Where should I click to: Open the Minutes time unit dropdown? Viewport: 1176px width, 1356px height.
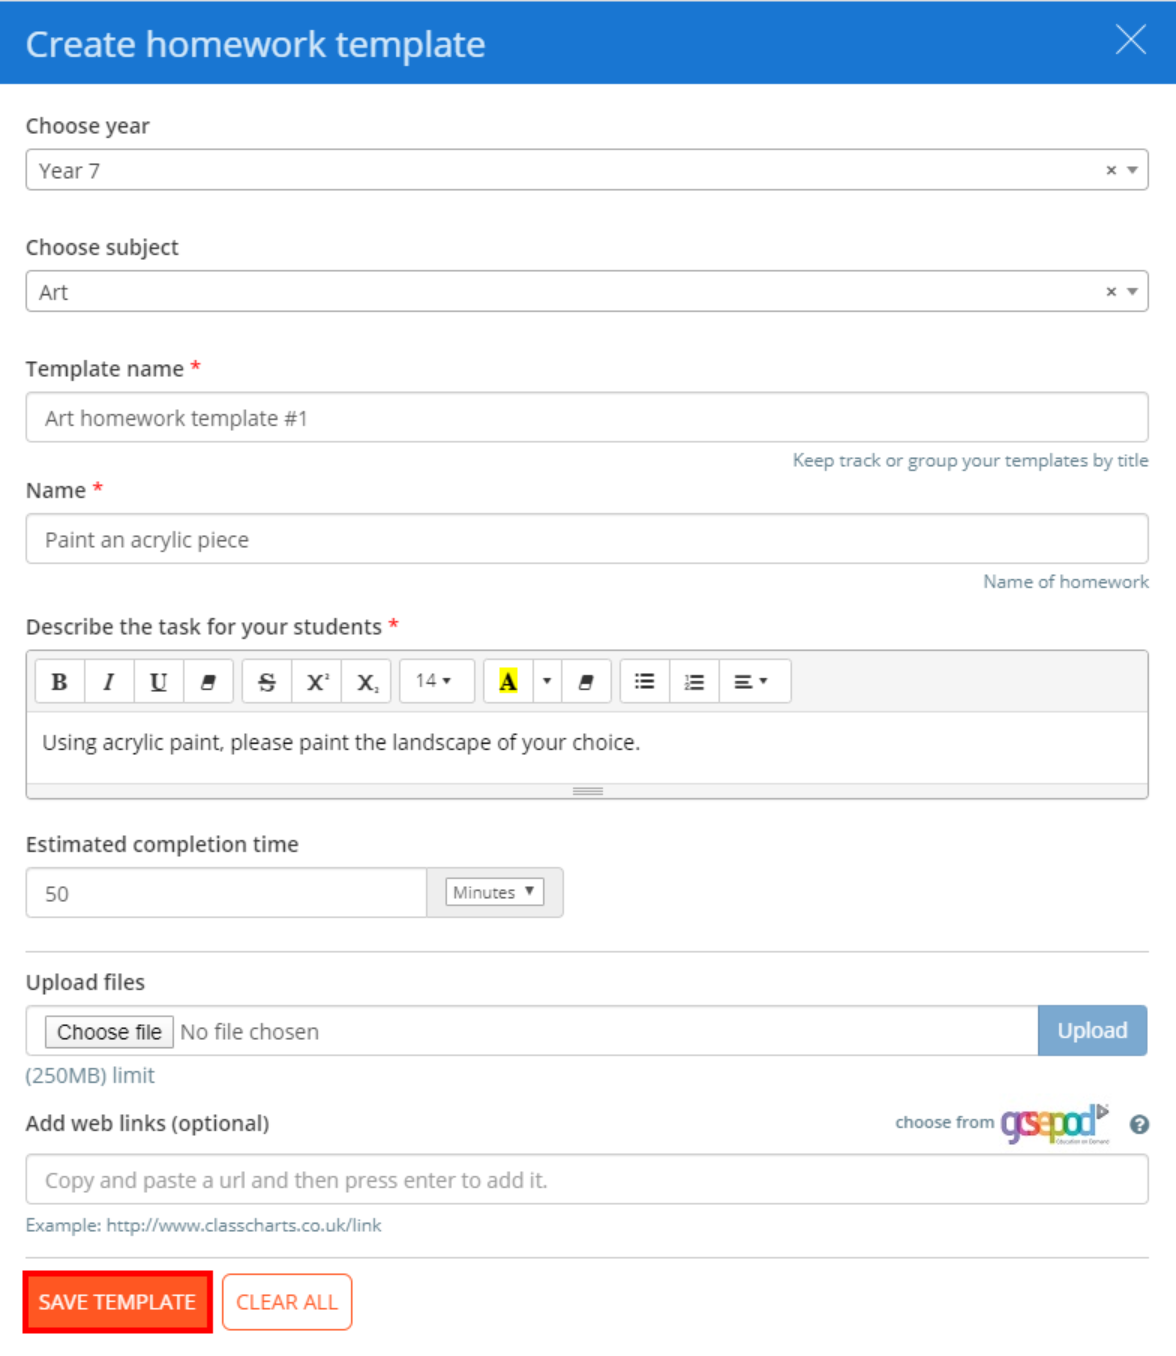[494, 891]
